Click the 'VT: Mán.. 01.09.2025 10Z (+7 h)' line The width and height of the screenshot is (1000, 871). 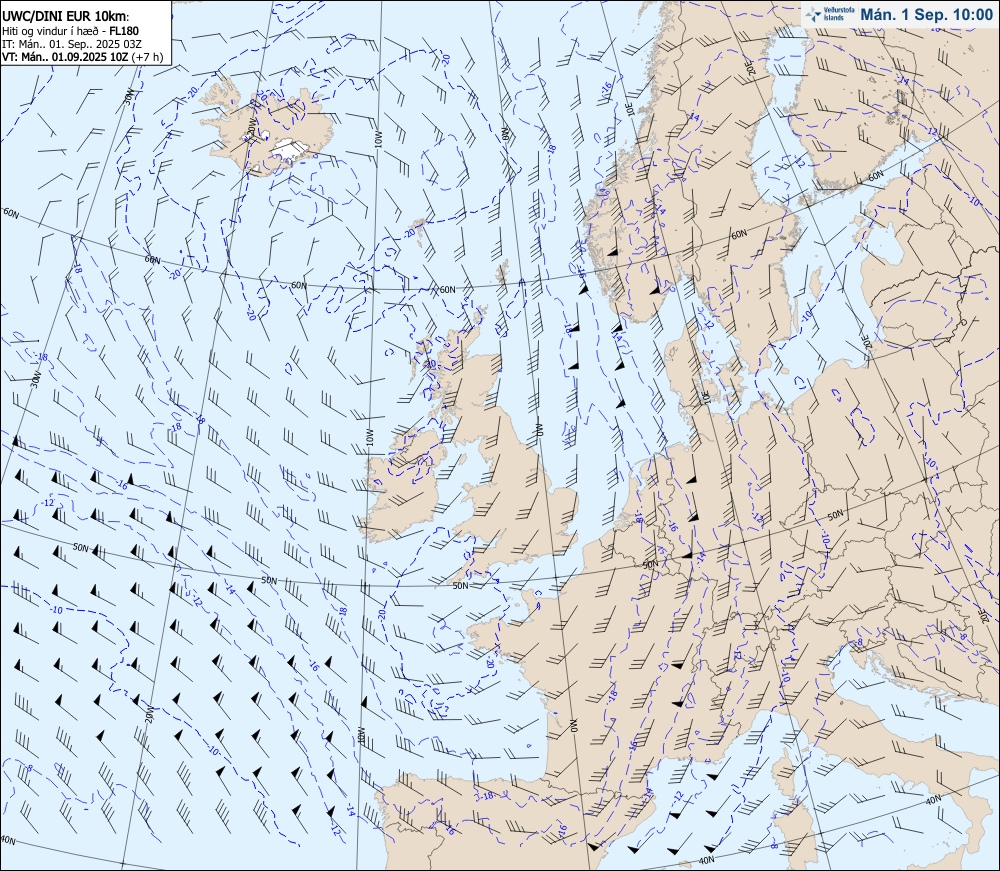coord(82,57)
